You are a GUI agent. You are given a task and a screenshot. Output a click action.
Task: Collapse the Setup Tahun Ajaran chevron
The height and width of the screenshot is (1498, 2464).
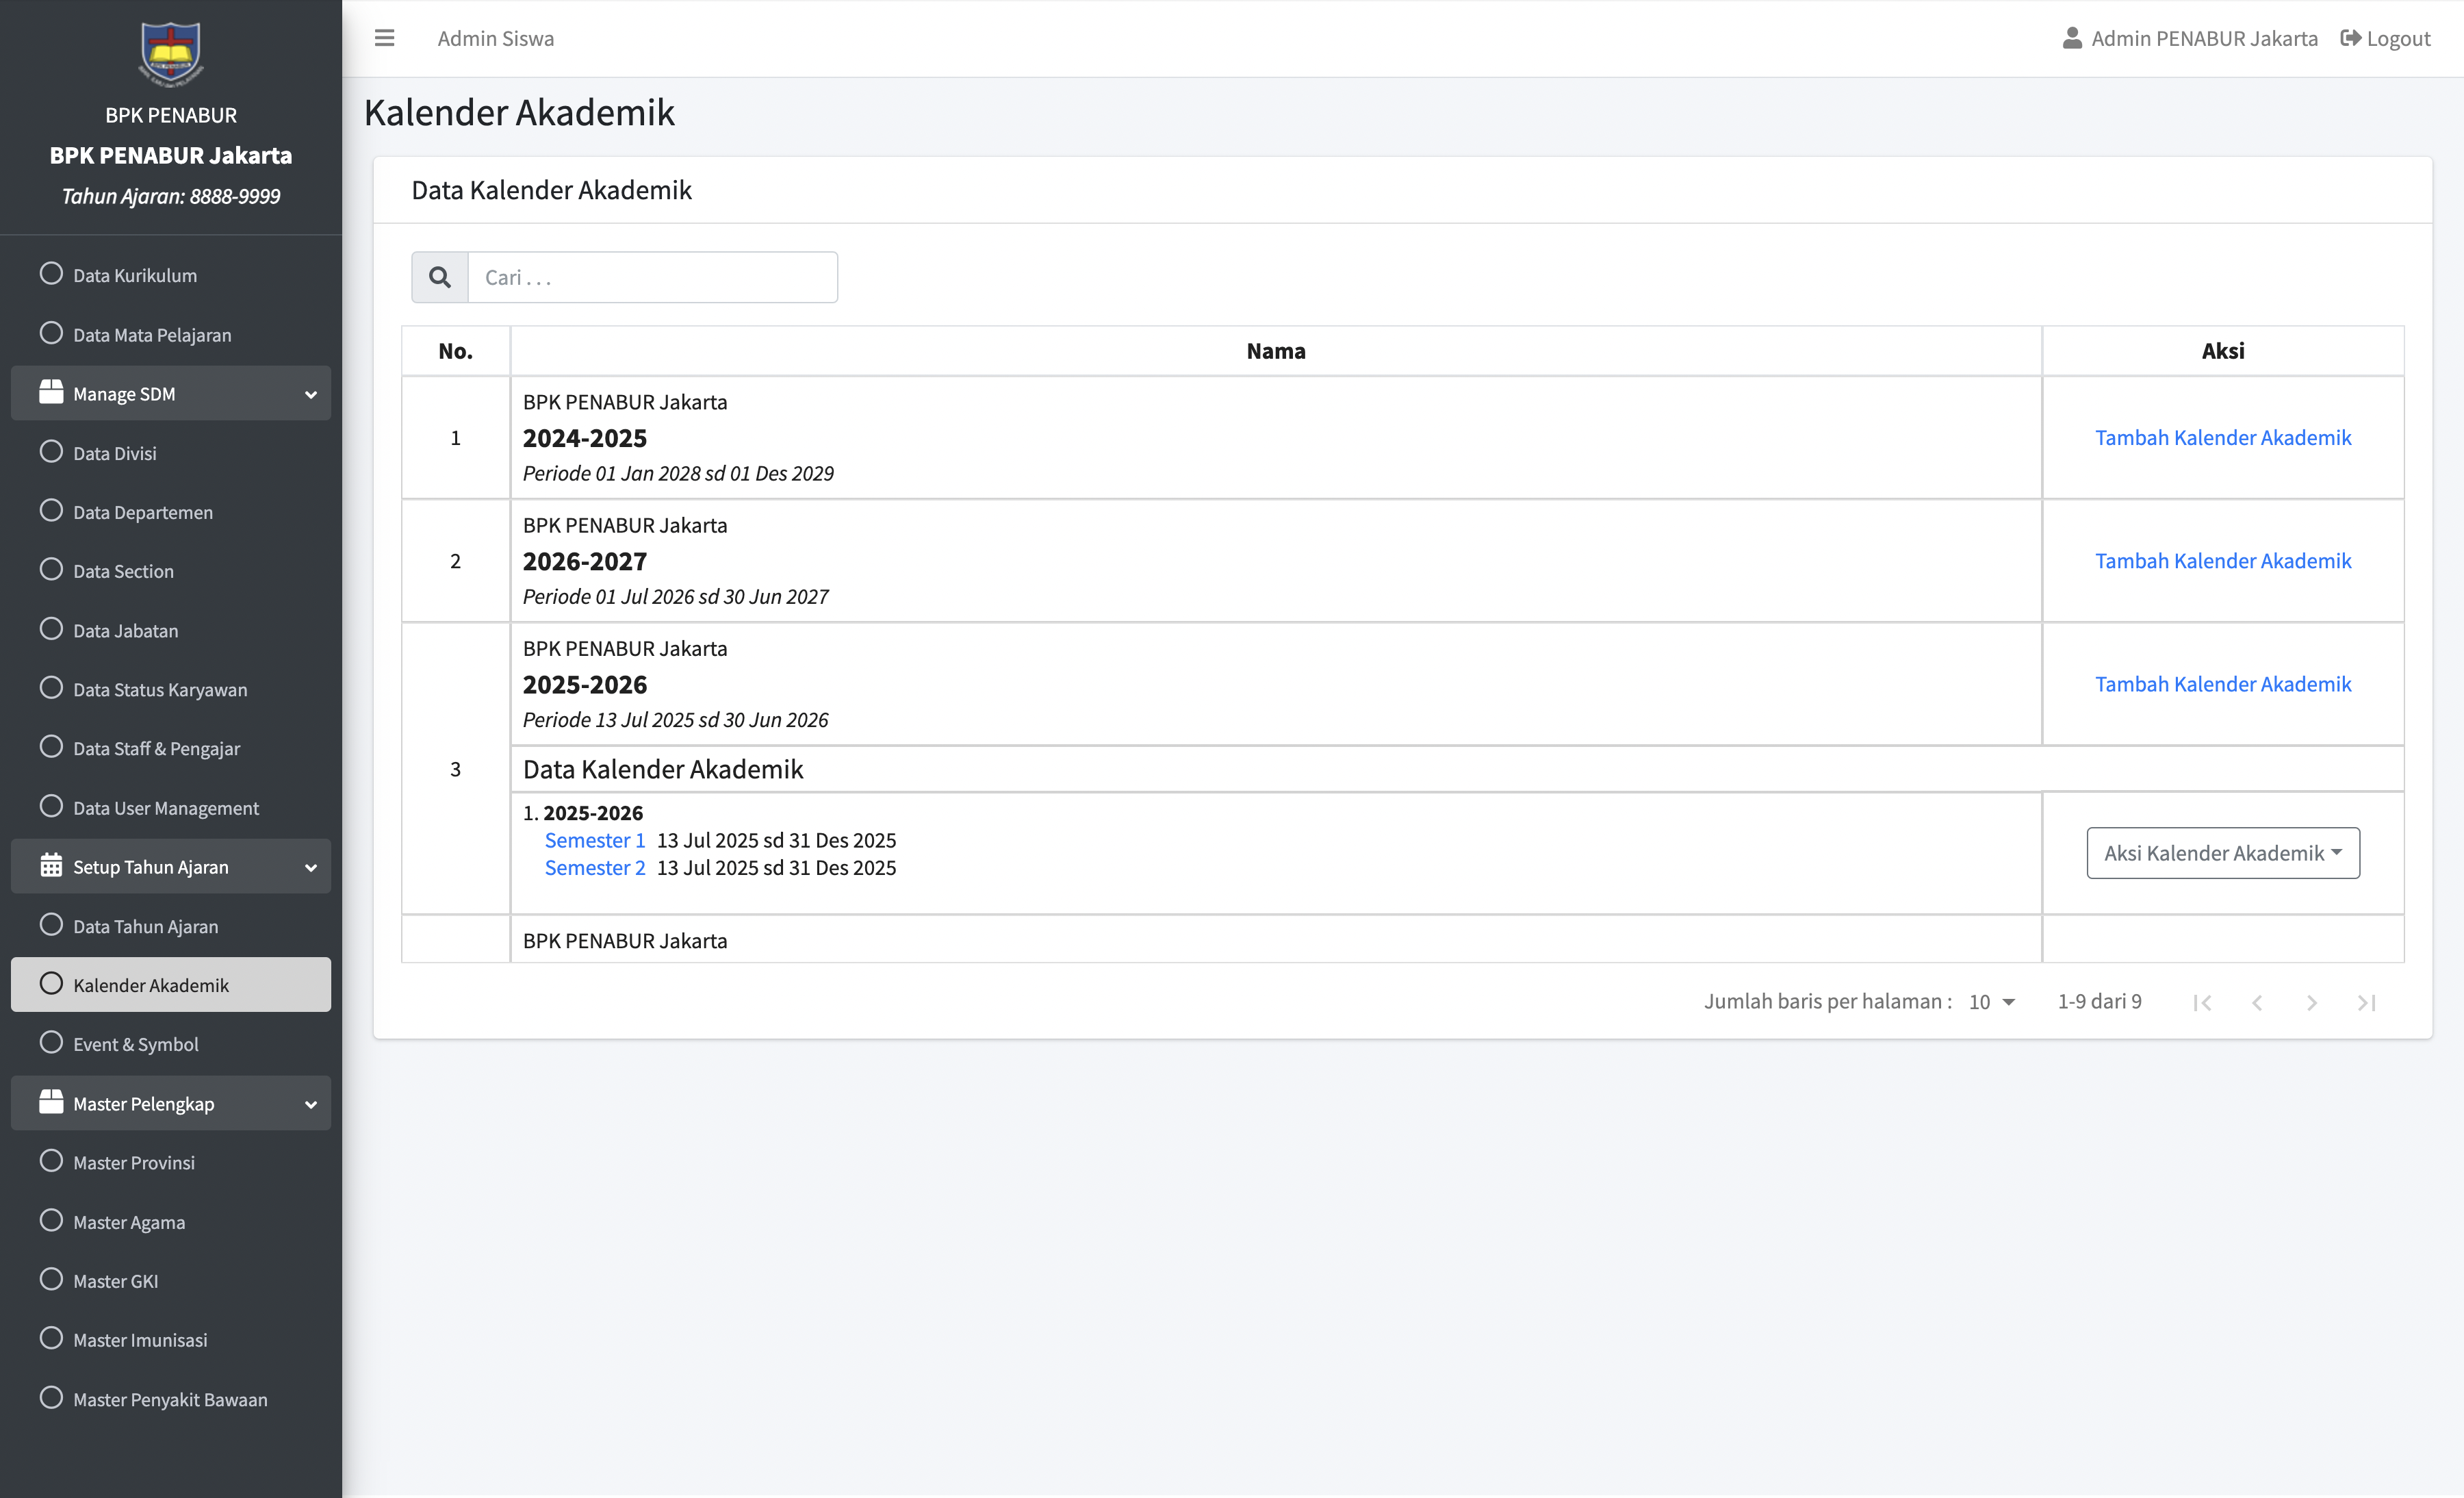(x=311, y=867)
